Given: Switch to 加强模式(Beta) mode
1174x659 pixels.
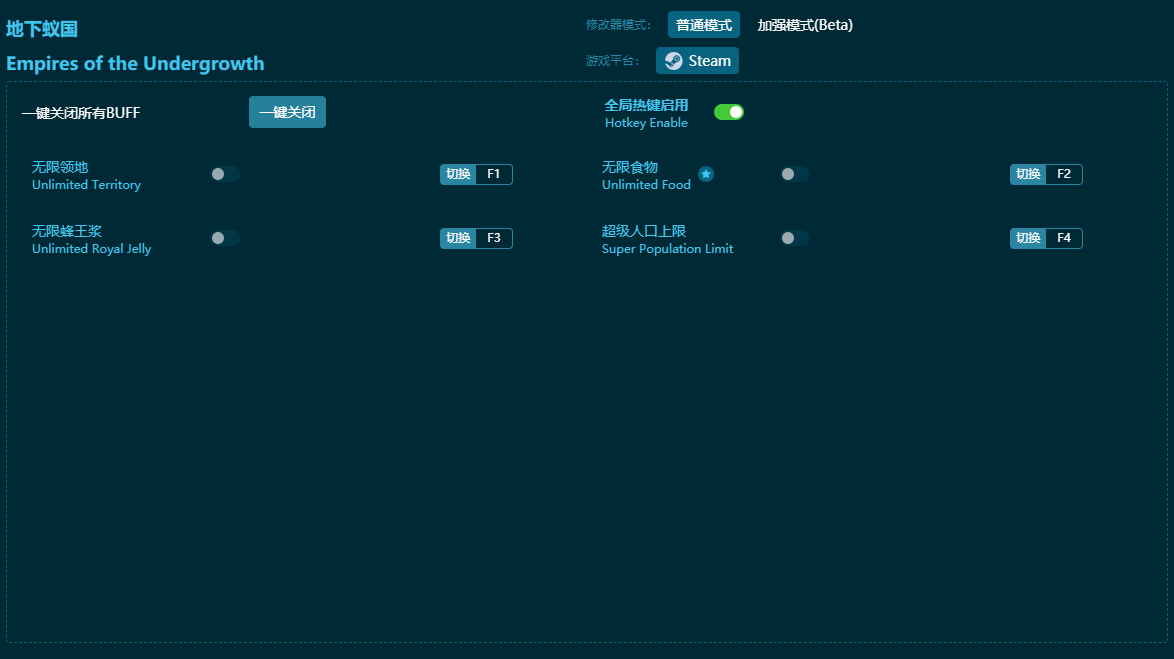Looking at the screenshot, I should [x=805, y=25].
